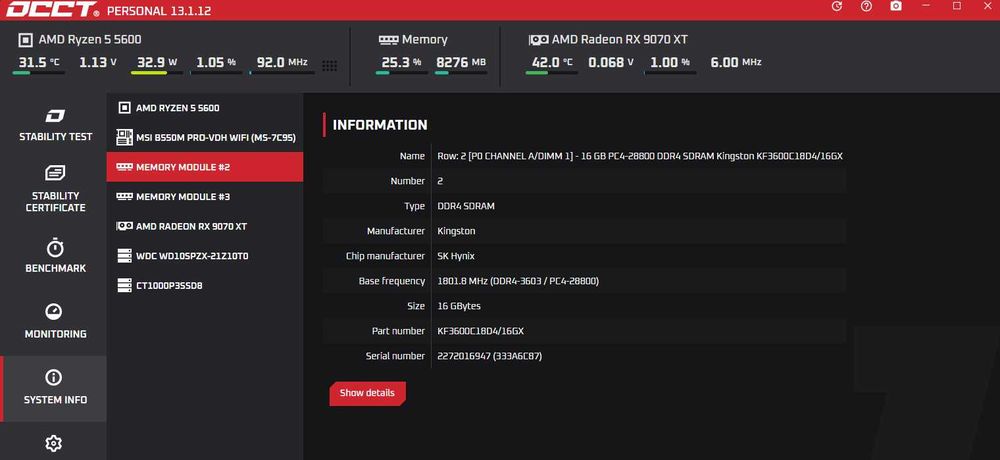
Task: Click the Memory icon in the header
Action: [388, 40]
